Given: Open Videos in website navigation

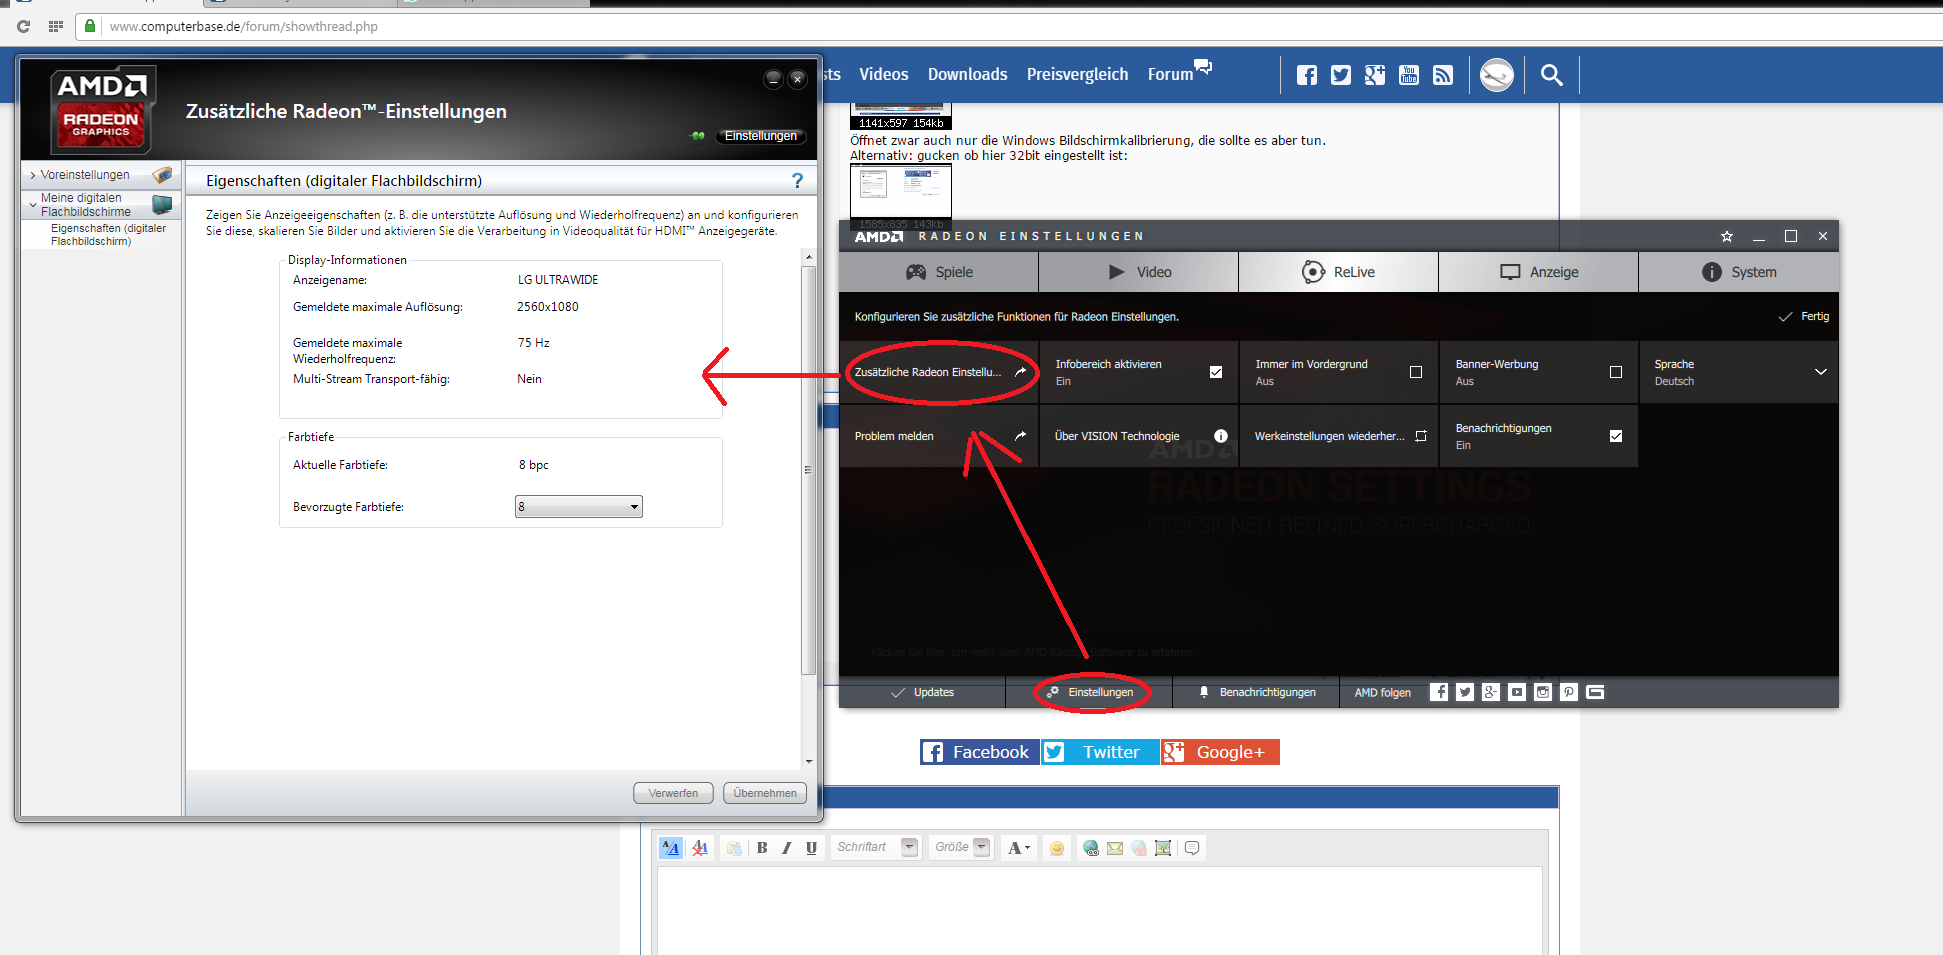Looking at the screenshot, I should [884, 75].
